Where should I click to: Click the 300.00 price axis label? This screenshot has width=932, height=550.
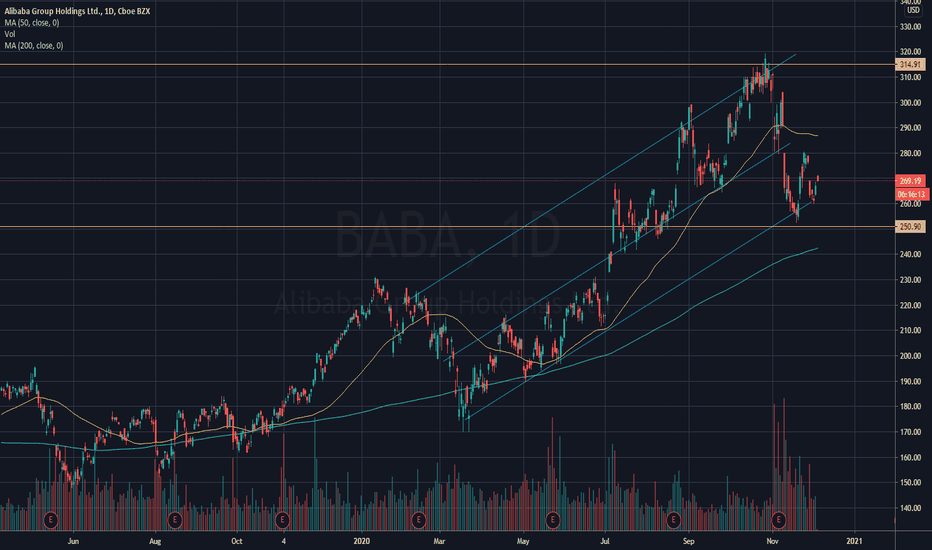[x=911, y=103]
